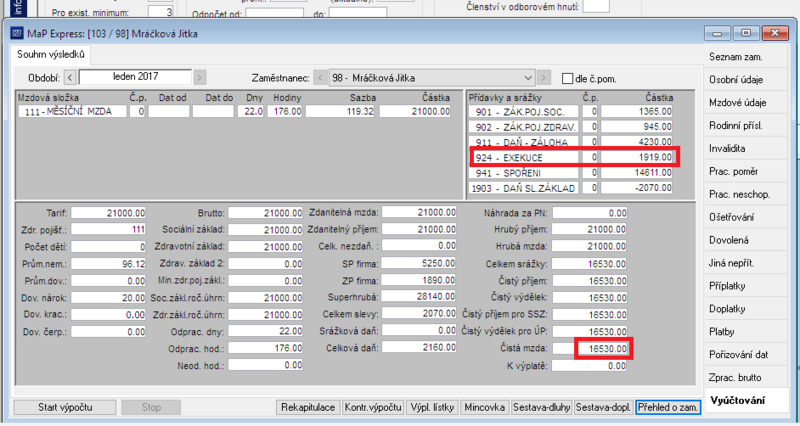Click the Zdr. pojišť. field showing 111

[108, 230]
